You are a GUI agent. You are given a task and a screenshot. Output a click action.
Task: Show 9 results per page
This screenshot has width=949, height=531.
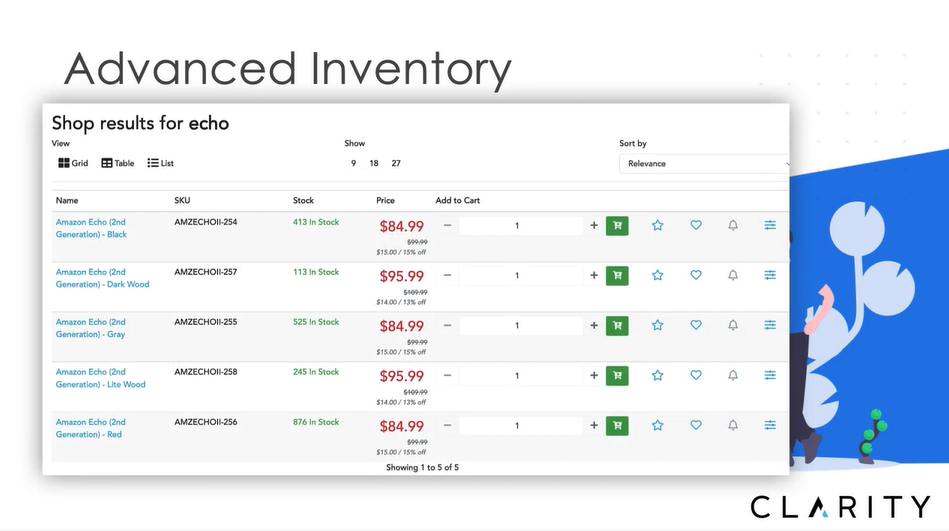tap(353, 163)
